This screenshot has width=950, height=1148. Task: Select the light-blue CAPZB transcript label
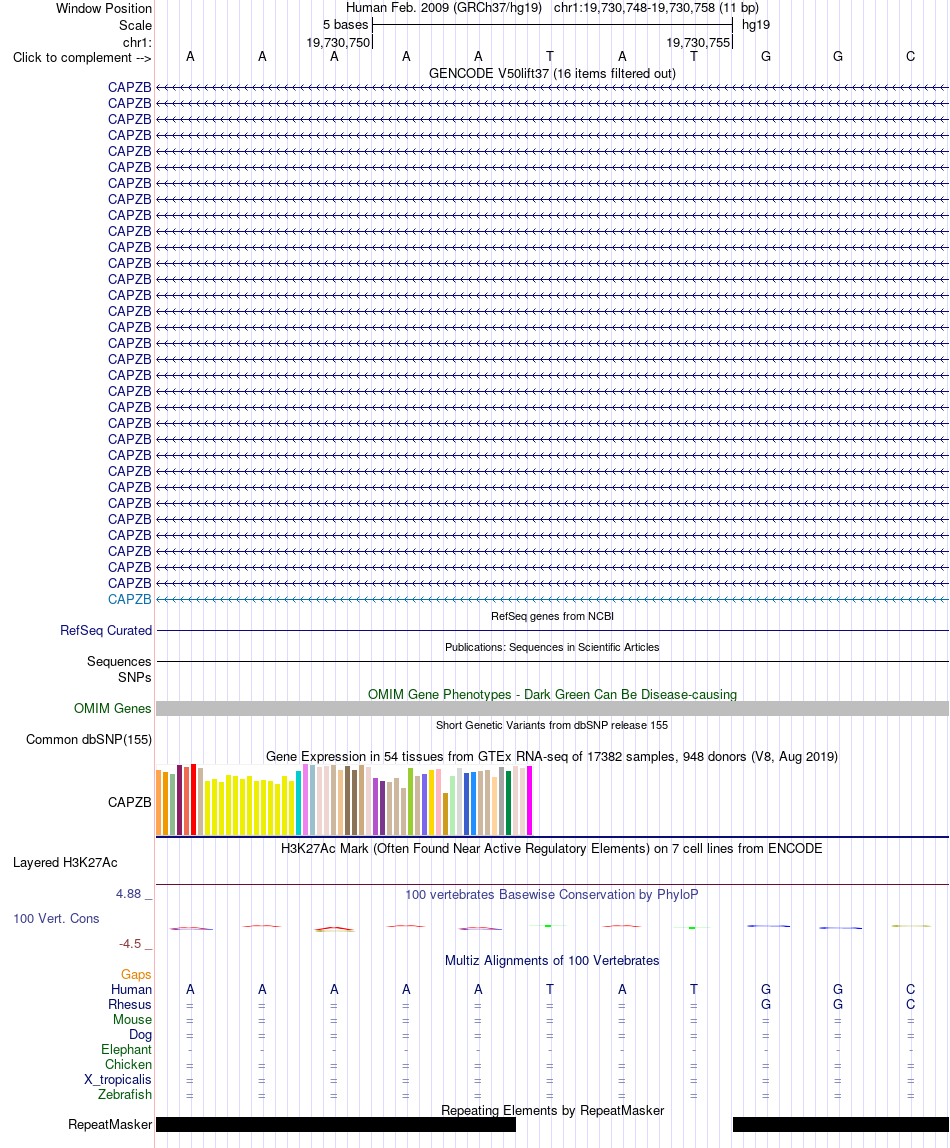[x=130, y=600]
